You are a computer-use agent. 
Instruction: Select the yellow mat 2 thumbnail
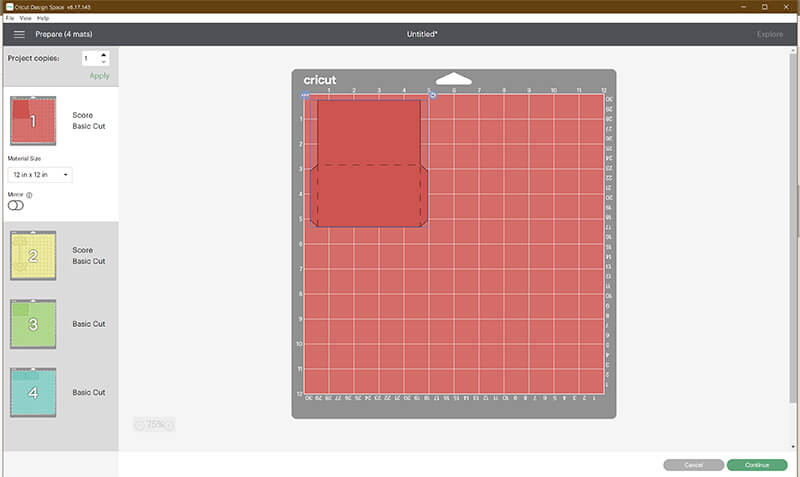point(33,256)
